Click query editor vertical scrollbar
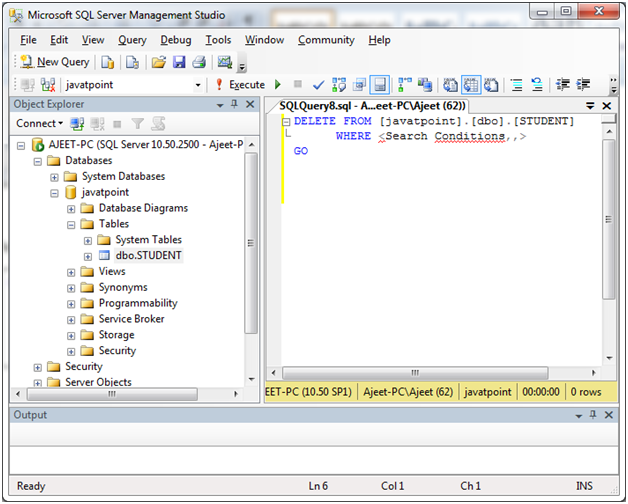 pyautogui.click(x=609, y=219)
